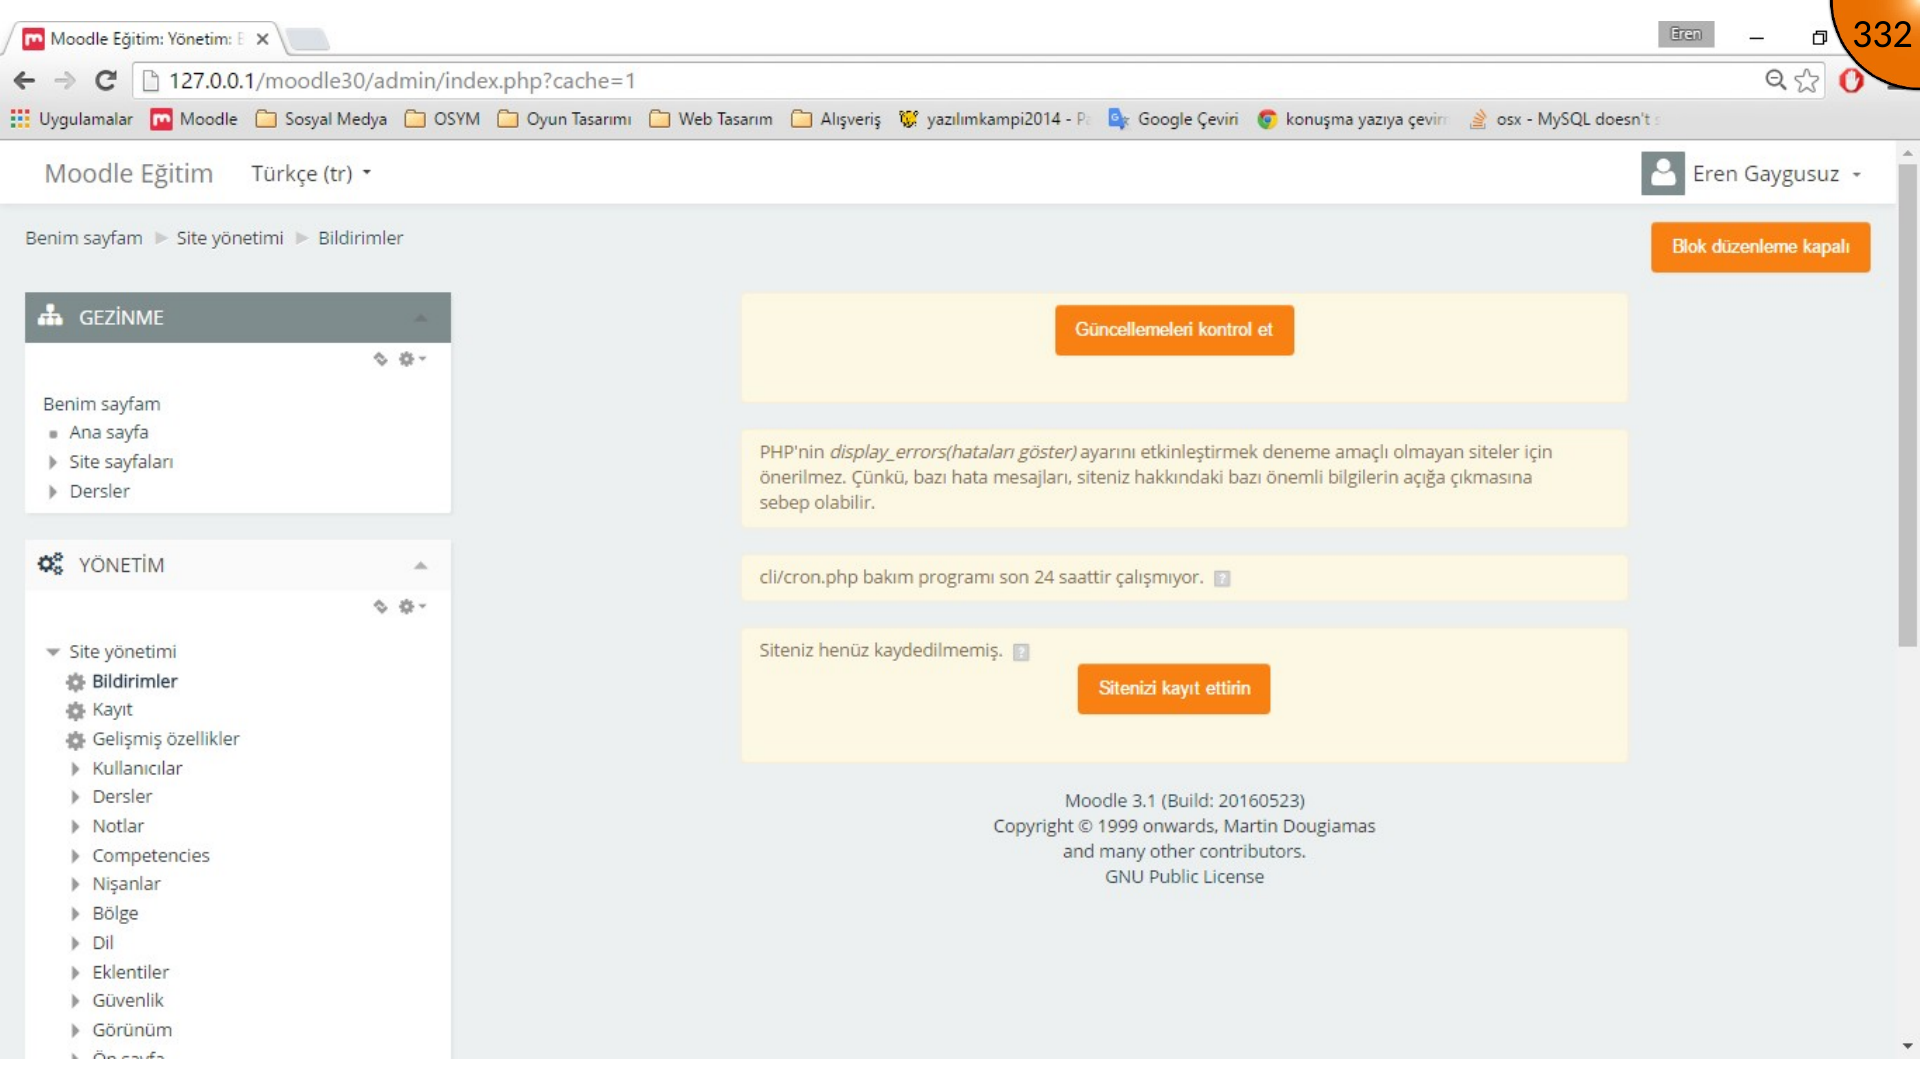
Task: Click Güncellemeleri kontrol et button
Action: [1174, 330]
